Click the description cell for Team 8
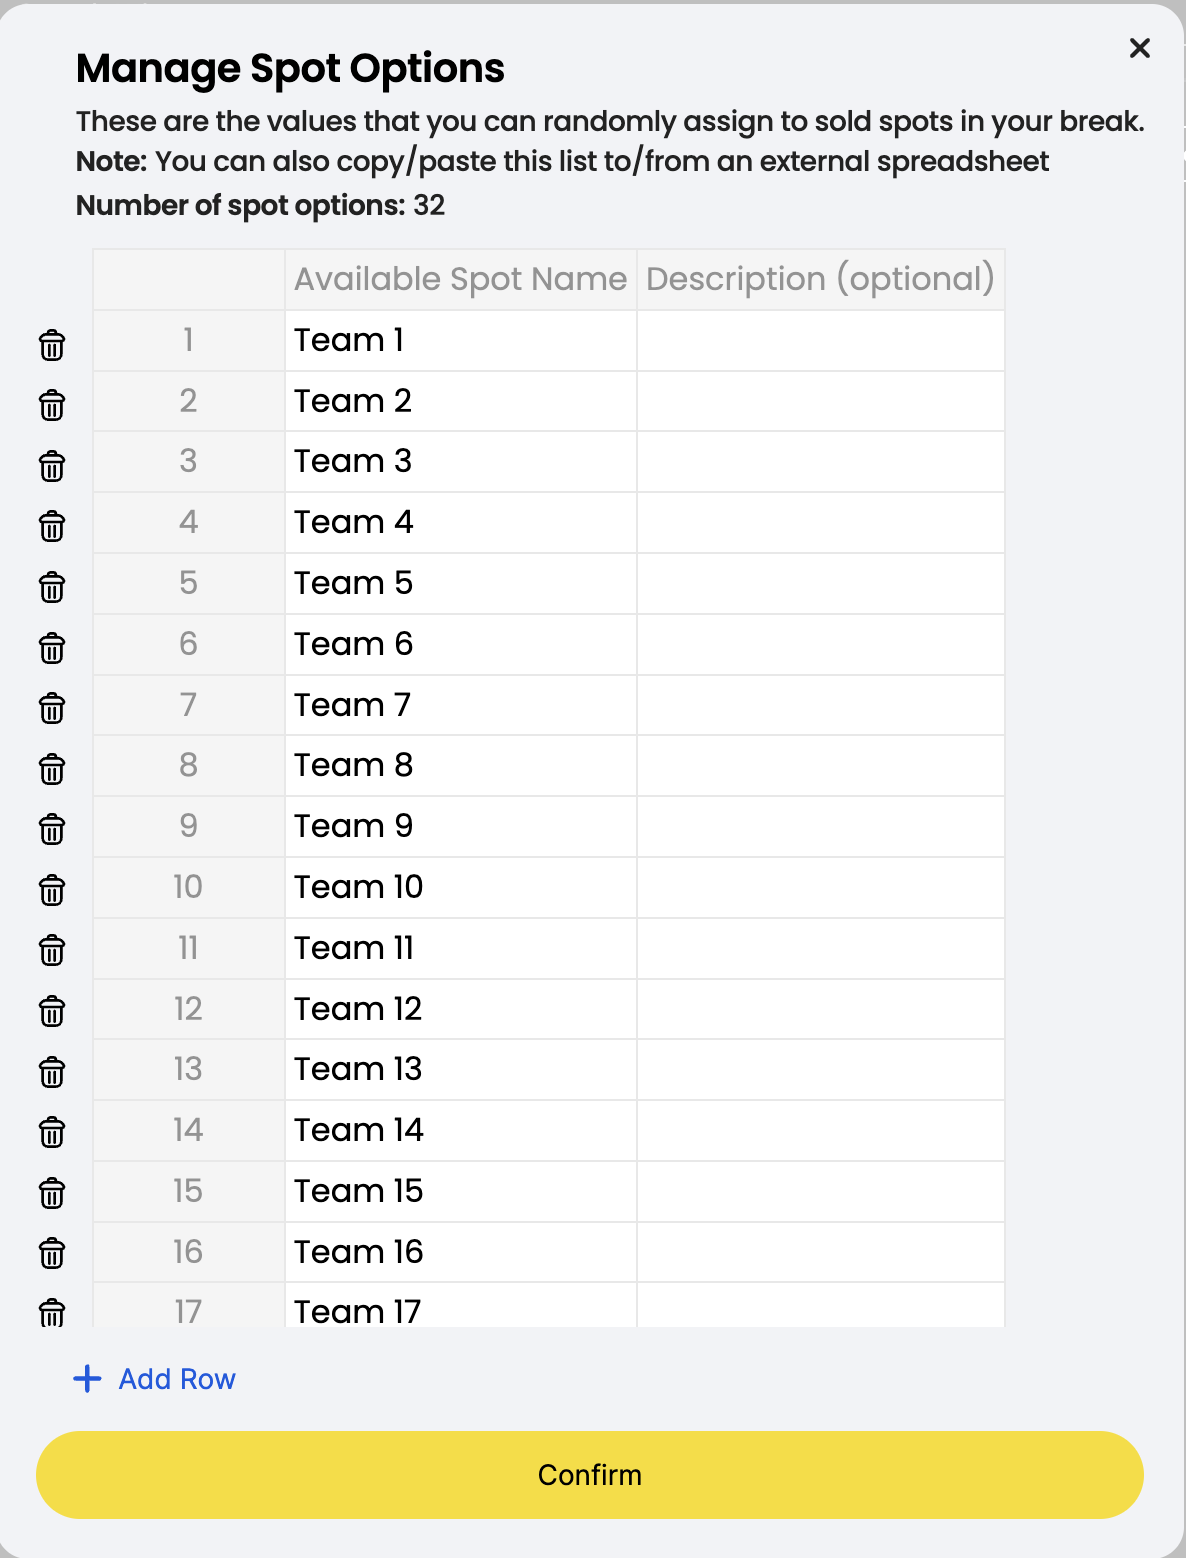Viewport: 1186px width, 1558px height. (821, 765)
